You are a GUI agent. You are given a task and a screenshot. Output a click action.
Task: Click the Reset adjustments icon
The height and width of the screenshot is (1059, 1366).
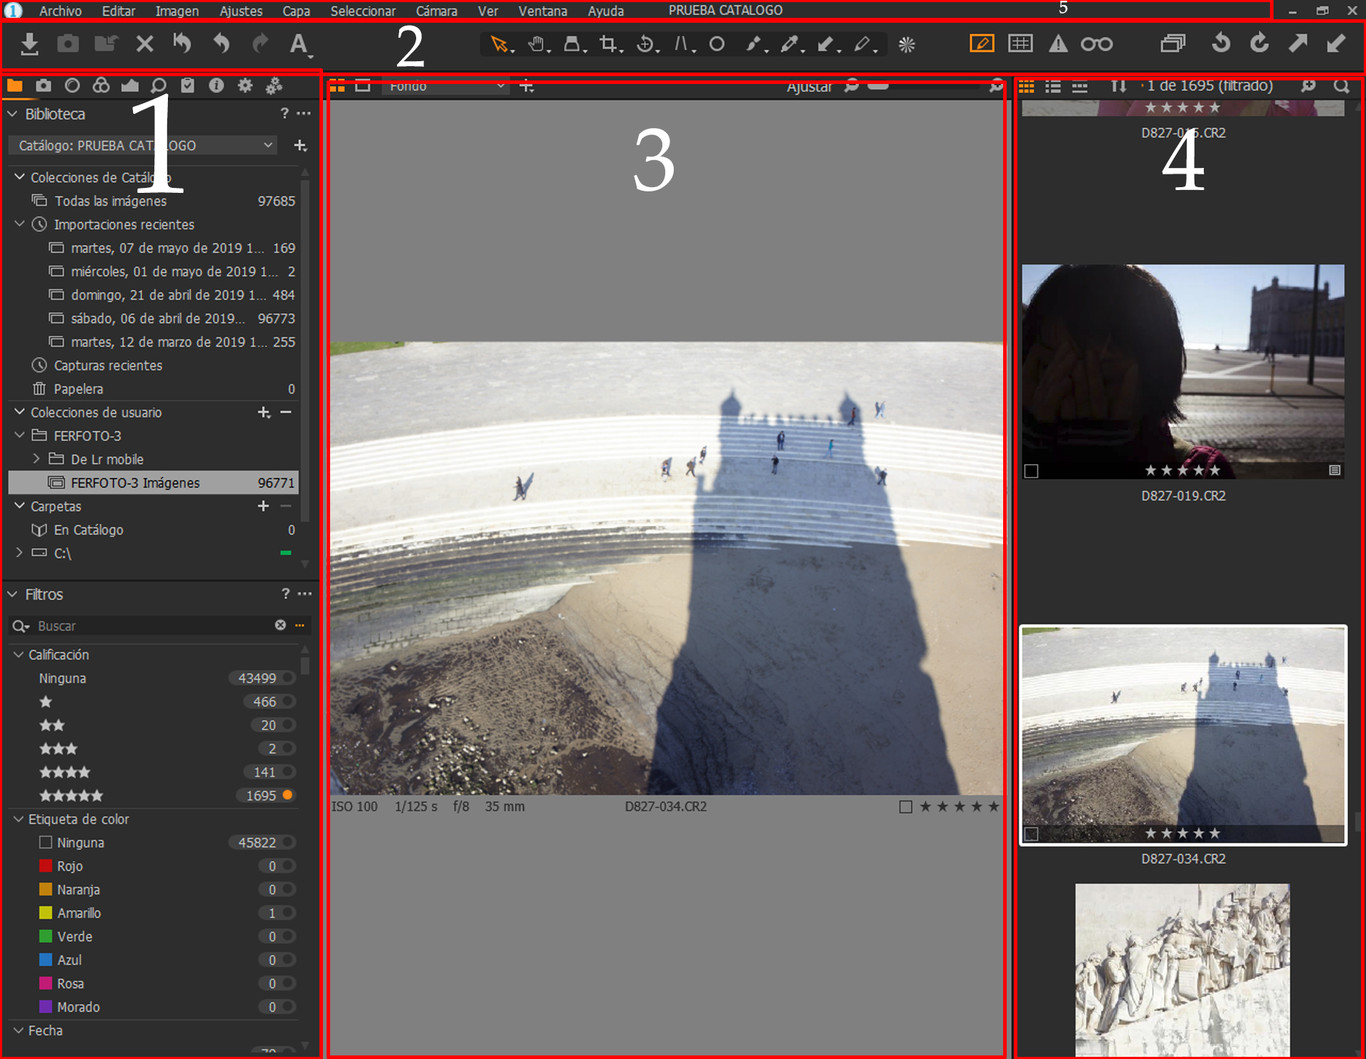[182, 44]
